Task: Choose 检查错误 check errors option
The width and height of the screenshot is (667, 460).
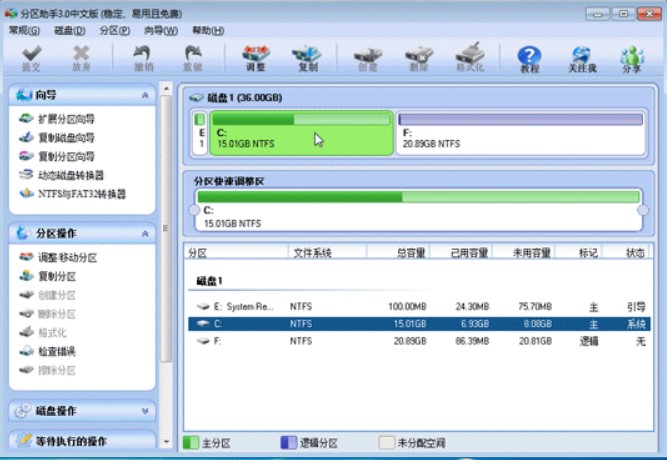Action: tap(48, 351)
